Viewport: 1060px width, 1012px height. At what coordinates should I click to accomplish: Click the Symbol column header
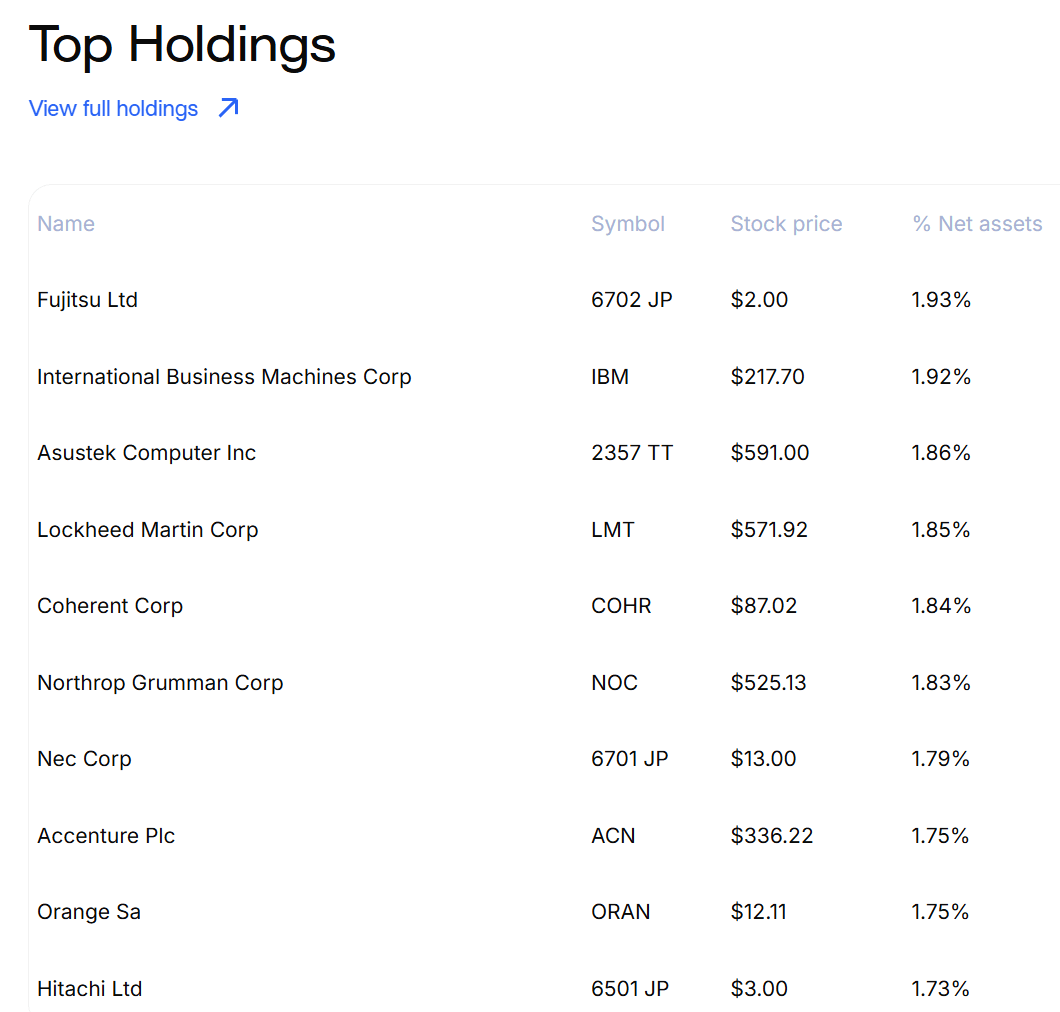pyautogui.click(x=628, y=224)
